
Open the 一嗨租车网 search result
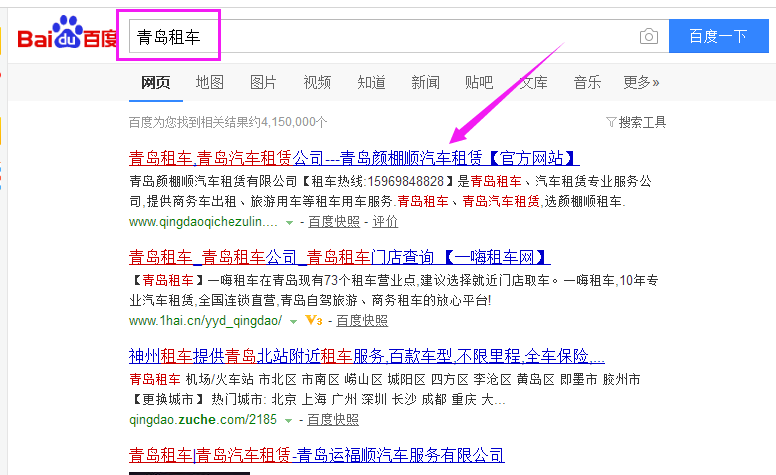coord(339,257)
